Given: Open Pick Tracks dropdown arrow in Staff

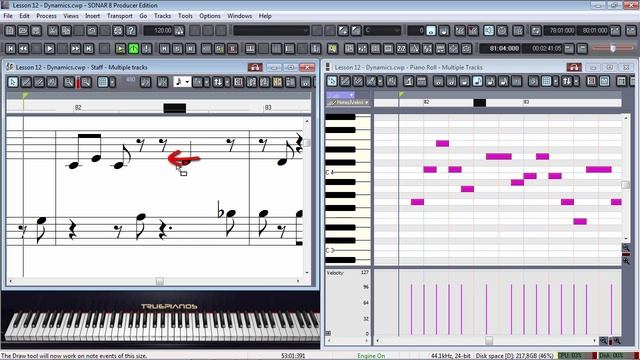Looking at the screenshot, I should 227,82.
